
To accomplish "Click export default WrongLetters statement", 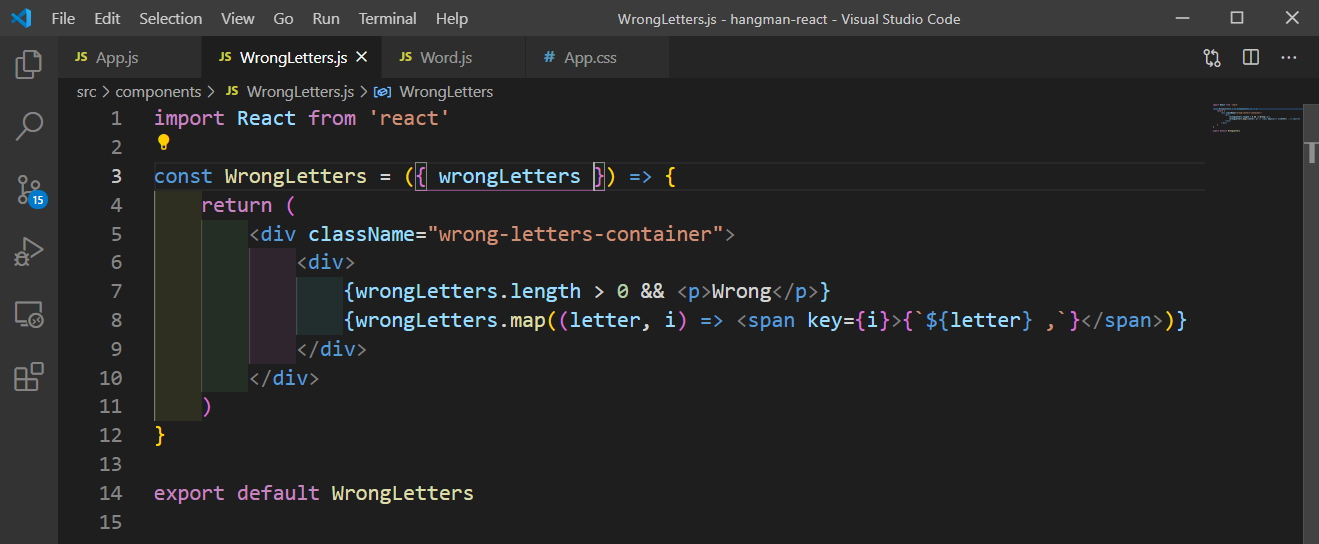I will (314, 493).
